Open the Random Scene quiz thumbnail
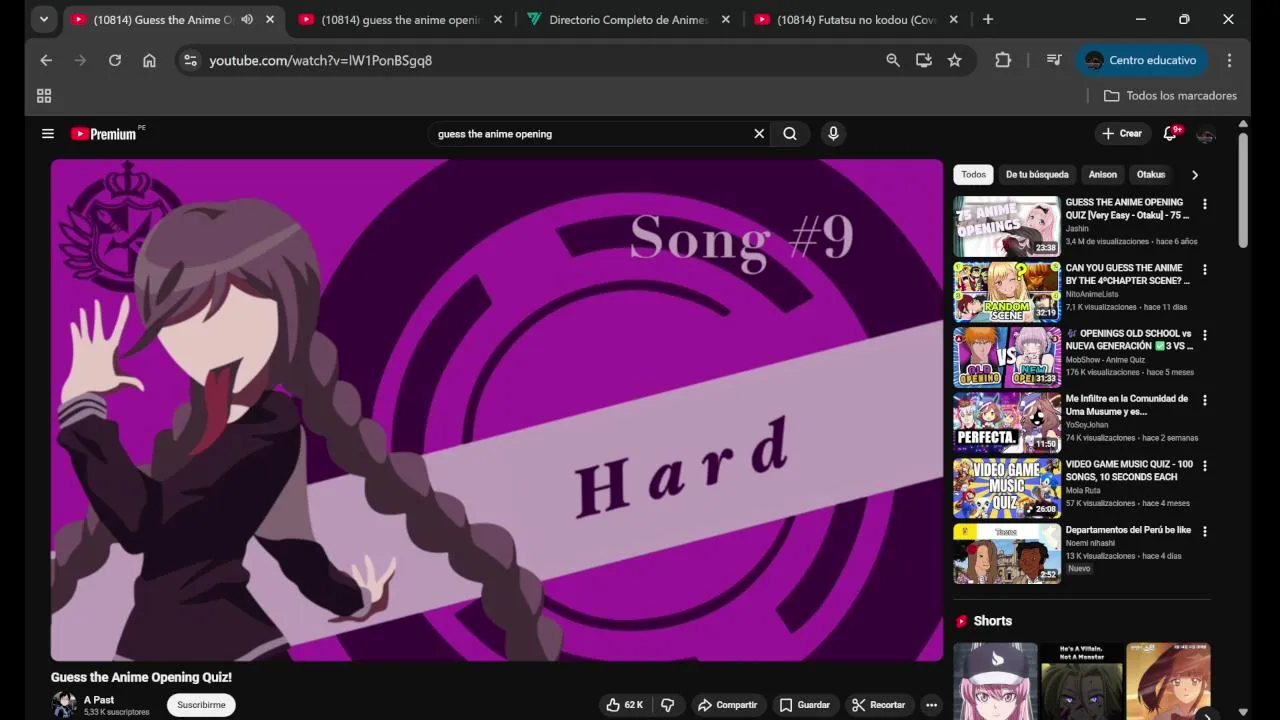 1007,292
